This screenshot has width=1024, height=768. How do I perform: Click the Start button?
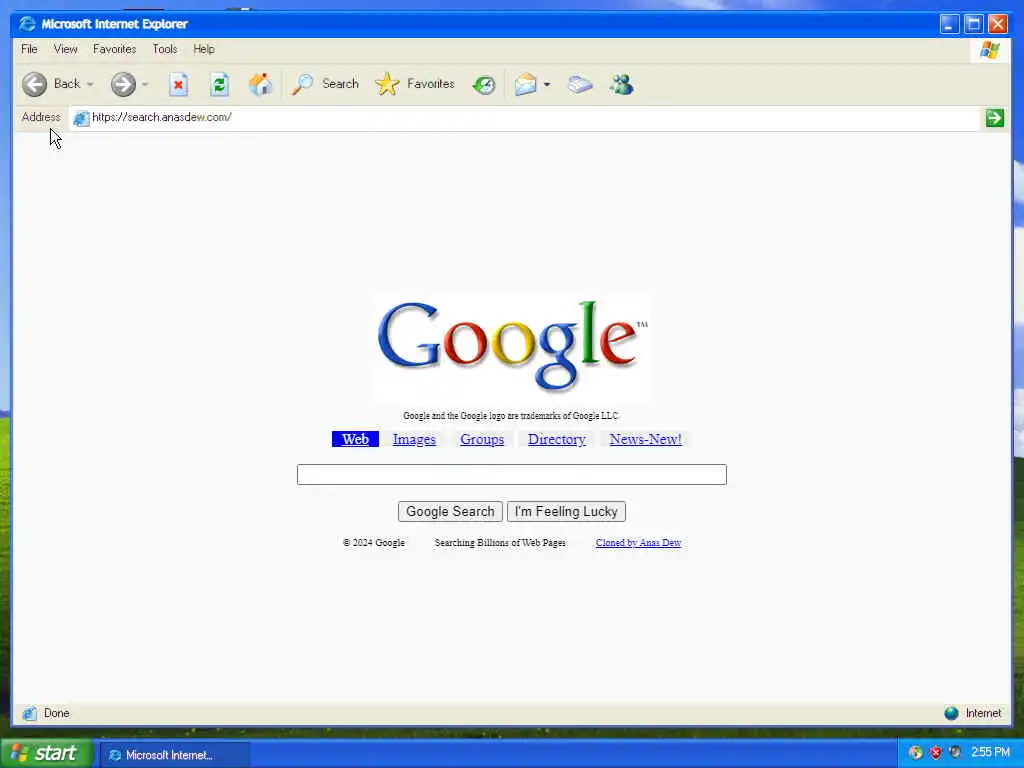tap(45, 754)
